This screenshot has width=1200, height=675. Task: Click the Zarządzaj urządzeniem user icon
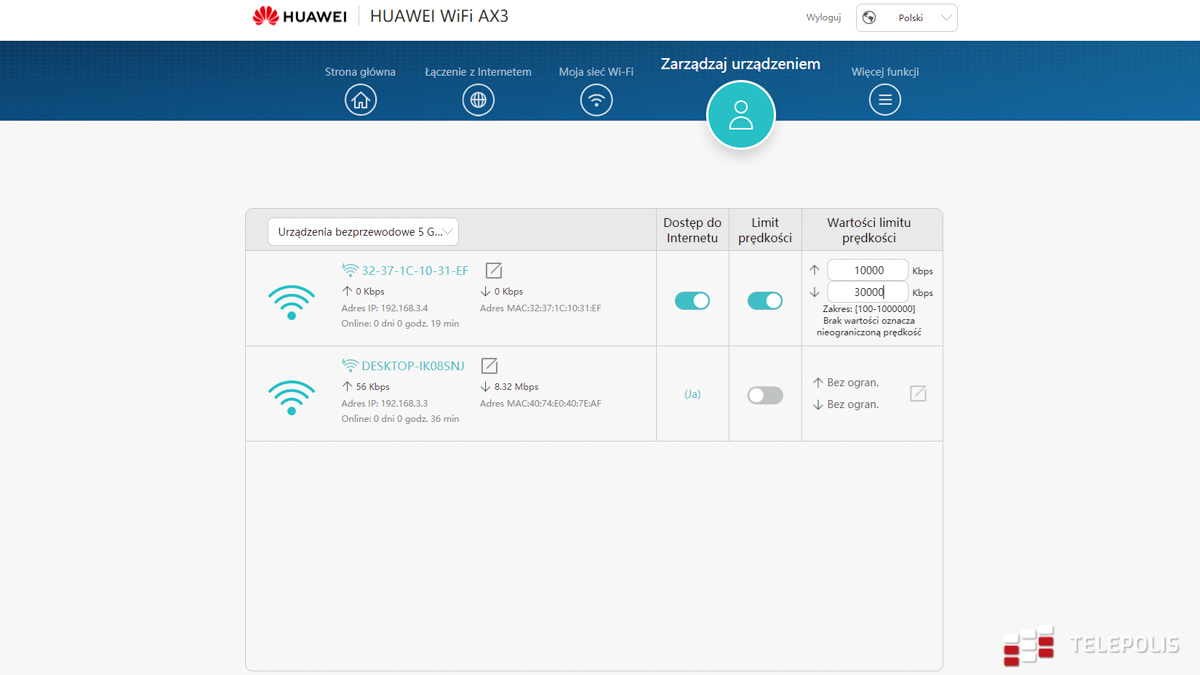[x=740, y=115]
